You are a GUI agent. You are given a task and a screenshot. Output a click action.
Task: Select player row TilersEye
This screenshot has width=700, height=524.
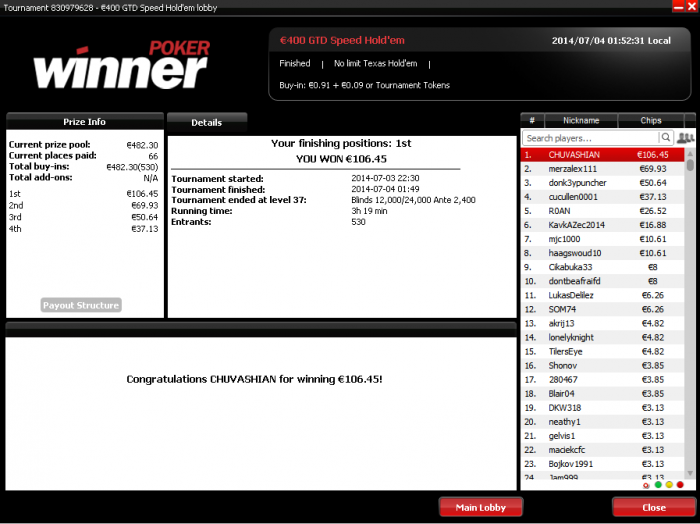pos(603,352)
